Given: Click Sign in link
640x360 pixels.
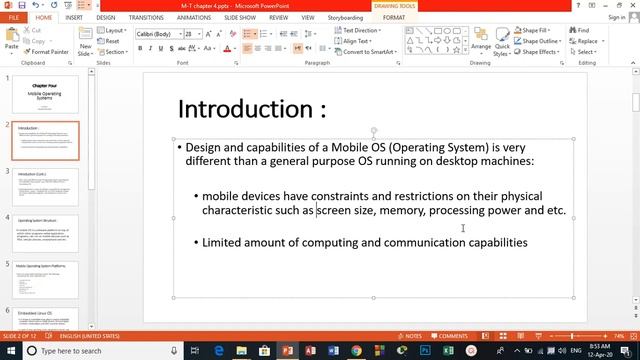Looking at the screenshot, I should coord(616,18).
